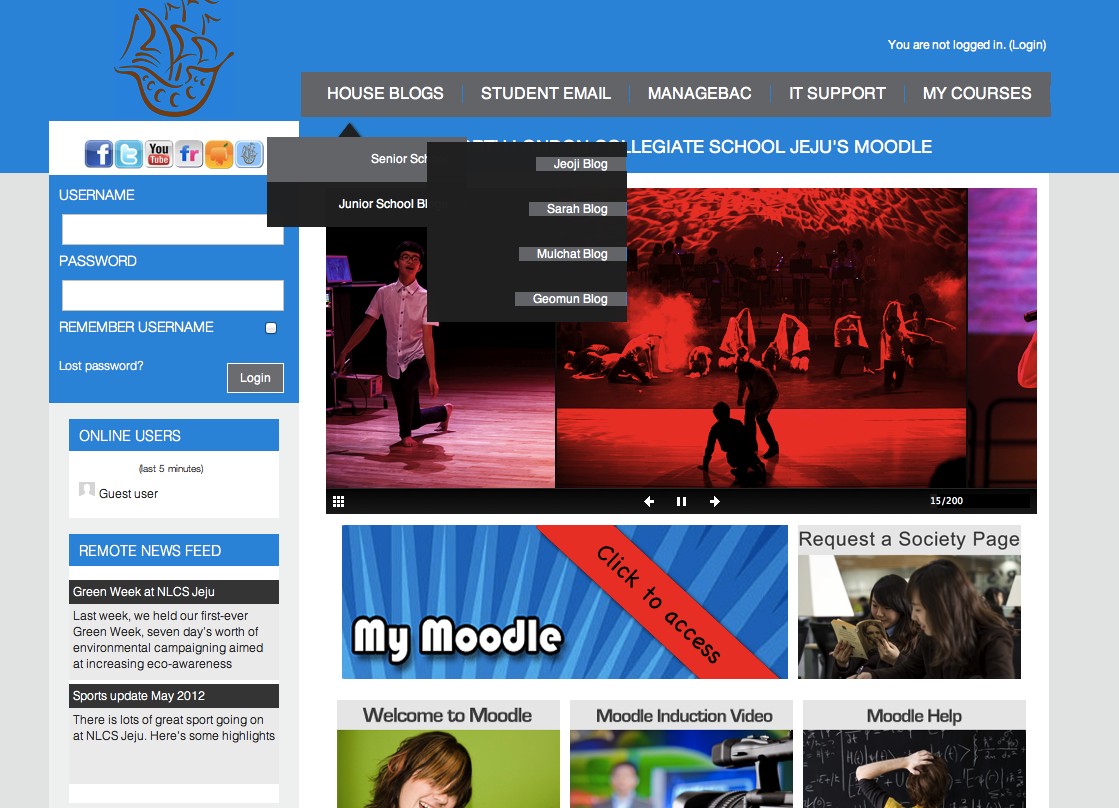Open Student Email from the nav bar
The height and width of the screenshot is (808, 1119).
[x=546, y=94]
